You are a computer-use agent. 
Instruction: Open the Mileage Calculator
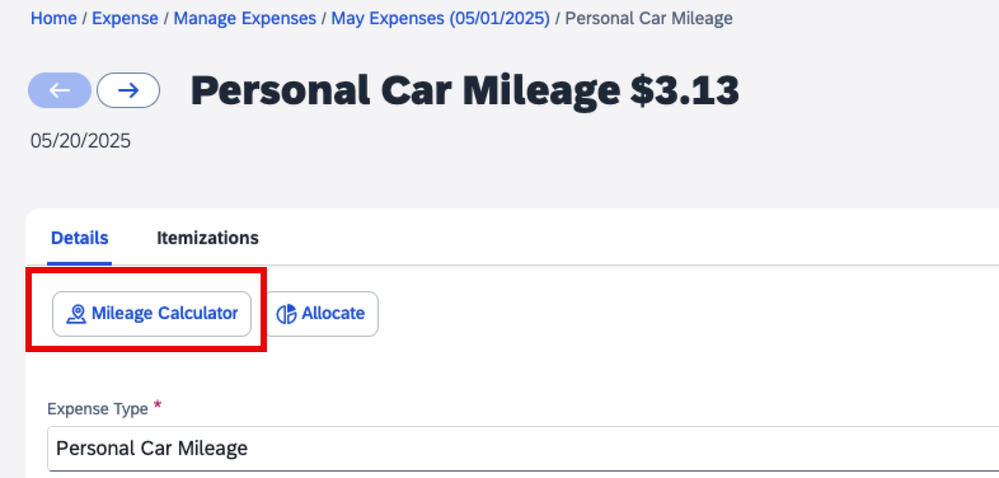(152, 314)
